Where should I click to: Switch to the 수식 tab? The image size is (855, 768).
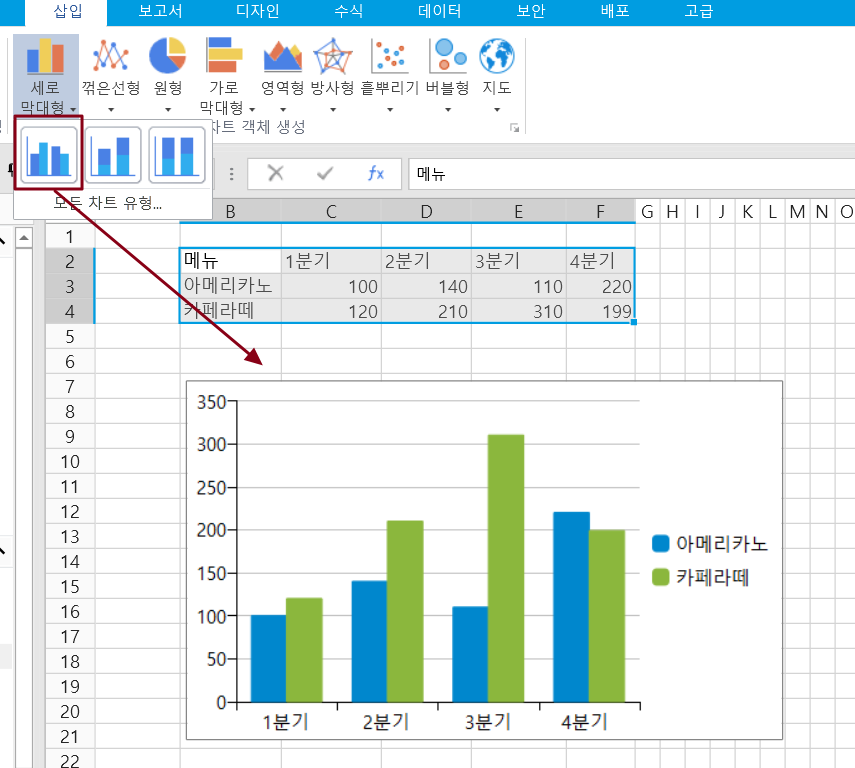(x=348, y=12)
